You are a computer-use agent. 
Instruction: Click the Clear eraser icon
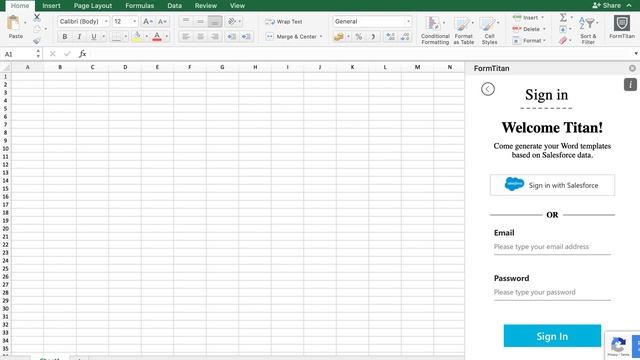[563, 40]
